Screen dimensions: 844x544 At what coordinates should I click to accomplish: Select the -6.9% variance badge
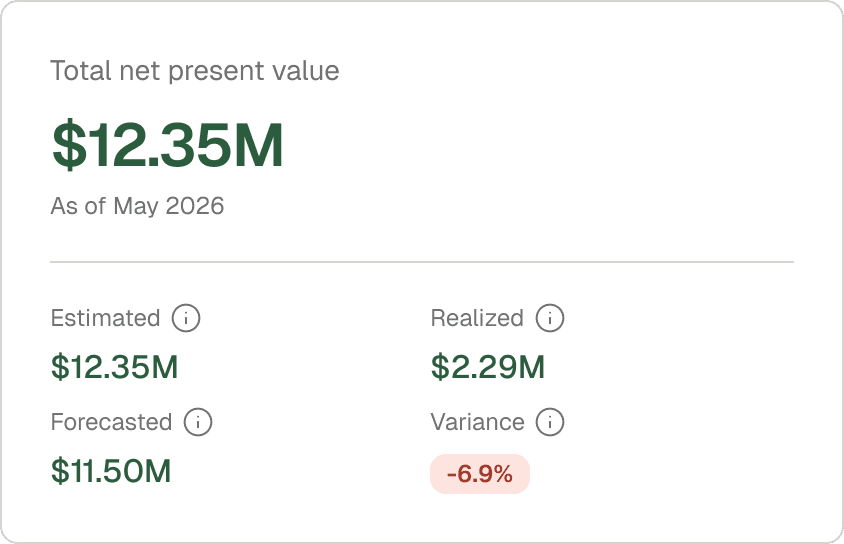pos(480,474)
